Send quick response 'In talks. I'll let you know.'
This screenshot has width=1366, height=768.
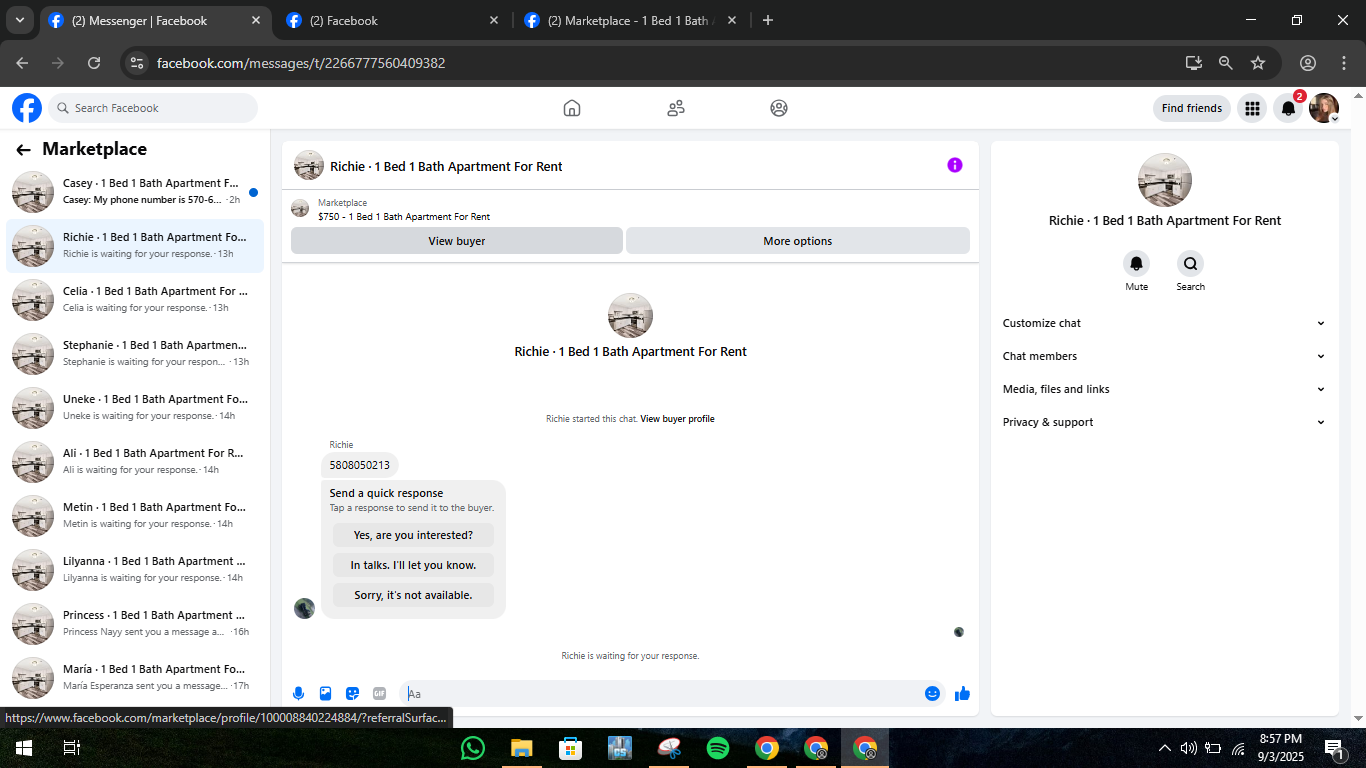point(413,565)
